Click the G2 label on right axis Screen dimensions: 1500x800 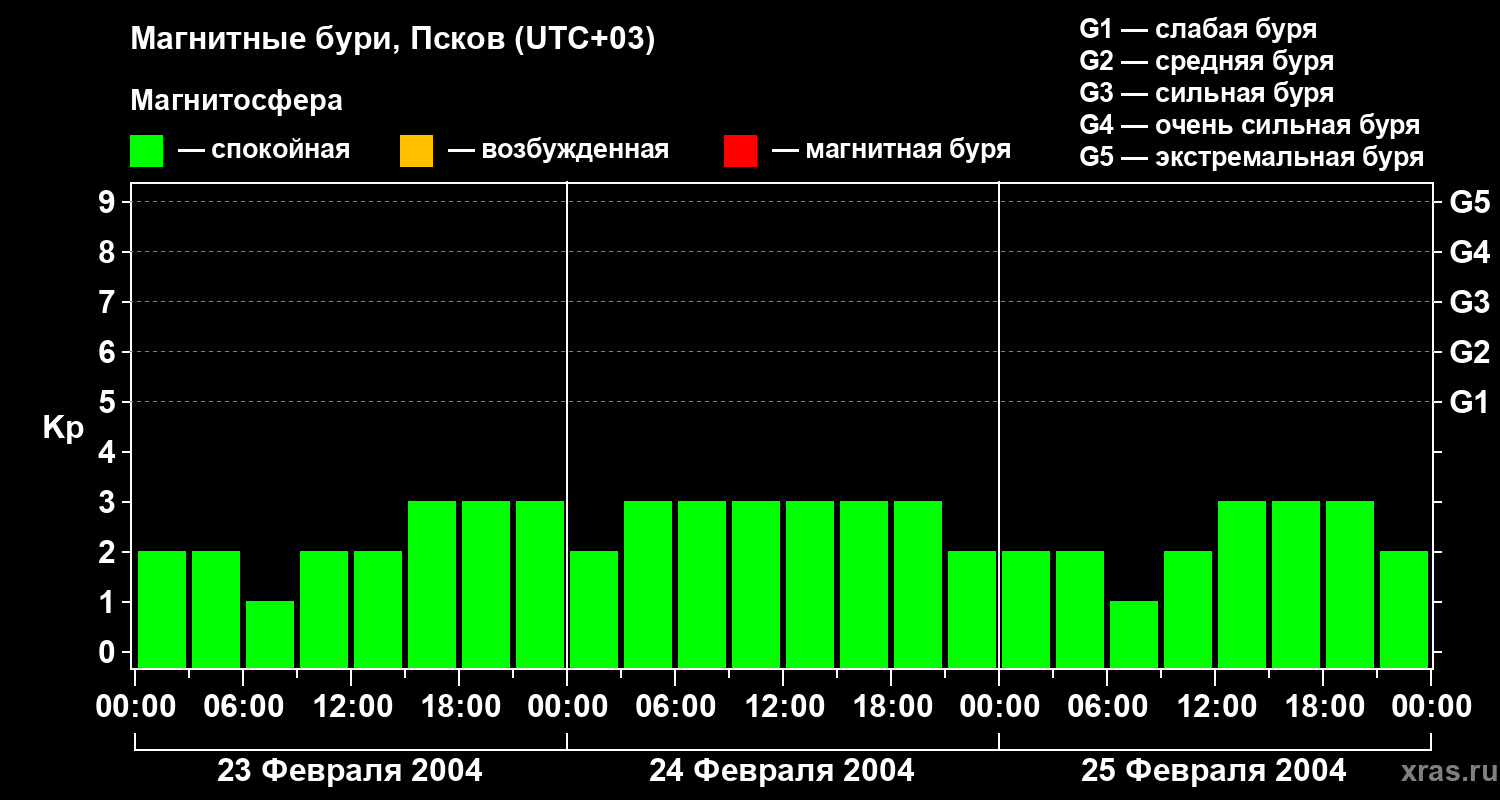point(1469,352)
